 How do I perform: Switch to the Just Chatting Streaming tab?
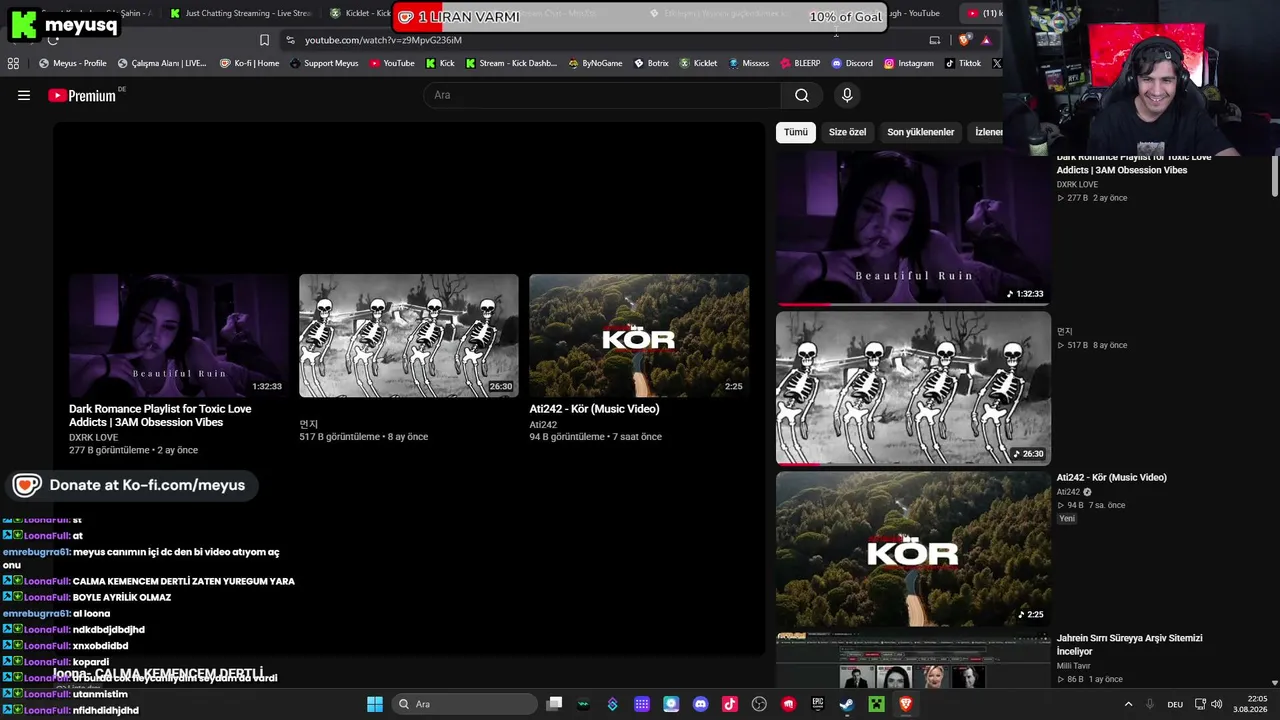coord(240,13)
